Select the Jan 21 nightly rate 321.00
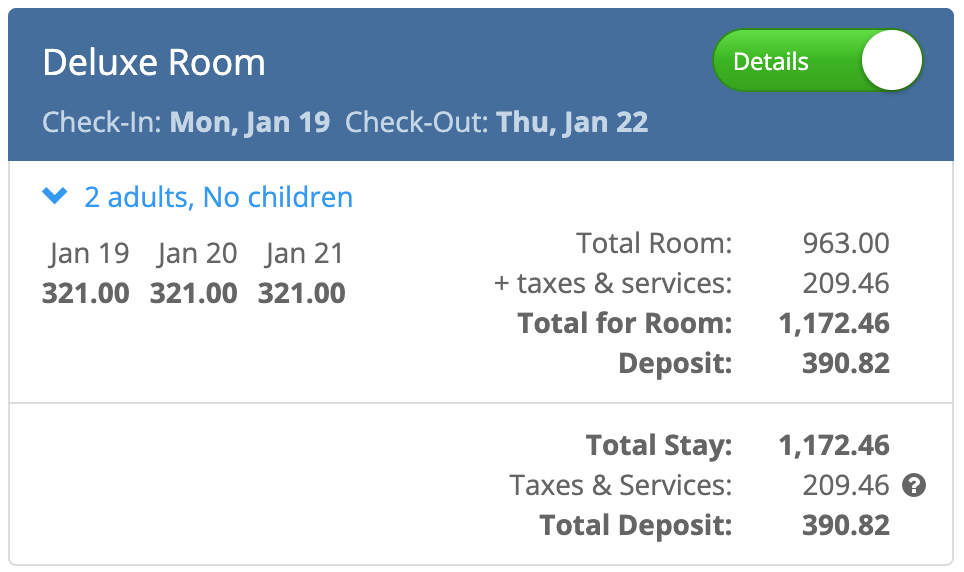This screenshot has height=572, width=964. (x=302, y=294)
